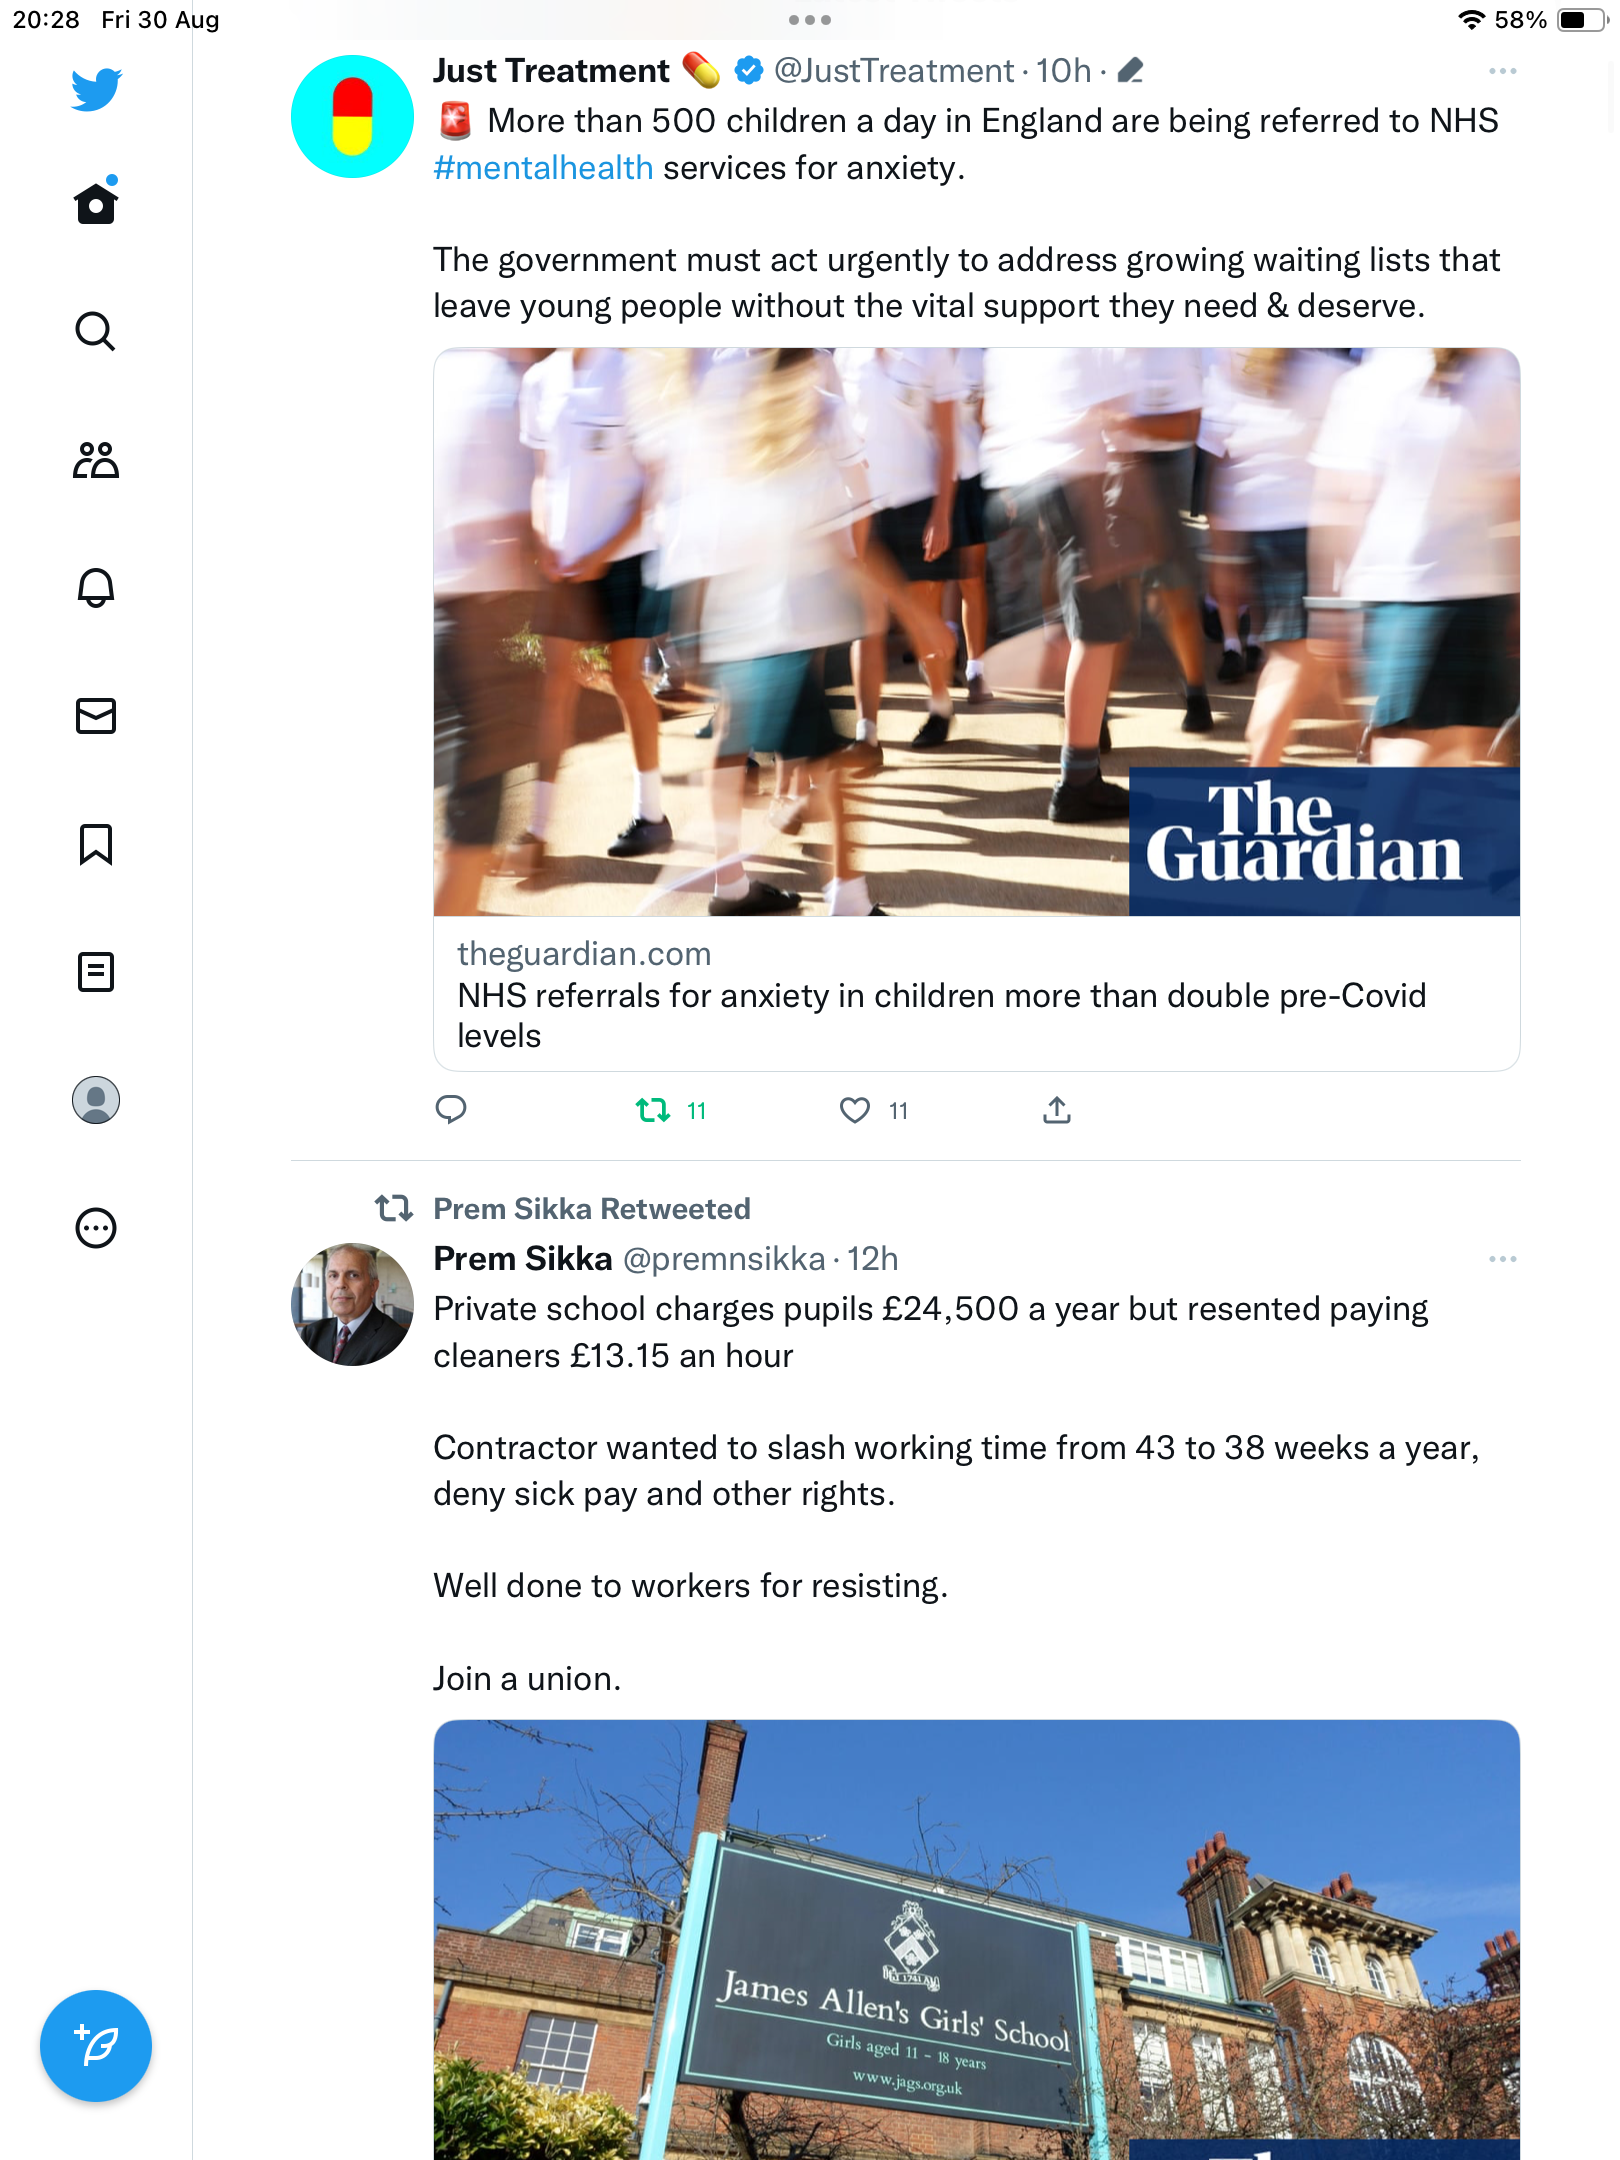This screenshot has width=1620, height=2160.
Task: Open Notifications bell icon
Action: (96, 588)
